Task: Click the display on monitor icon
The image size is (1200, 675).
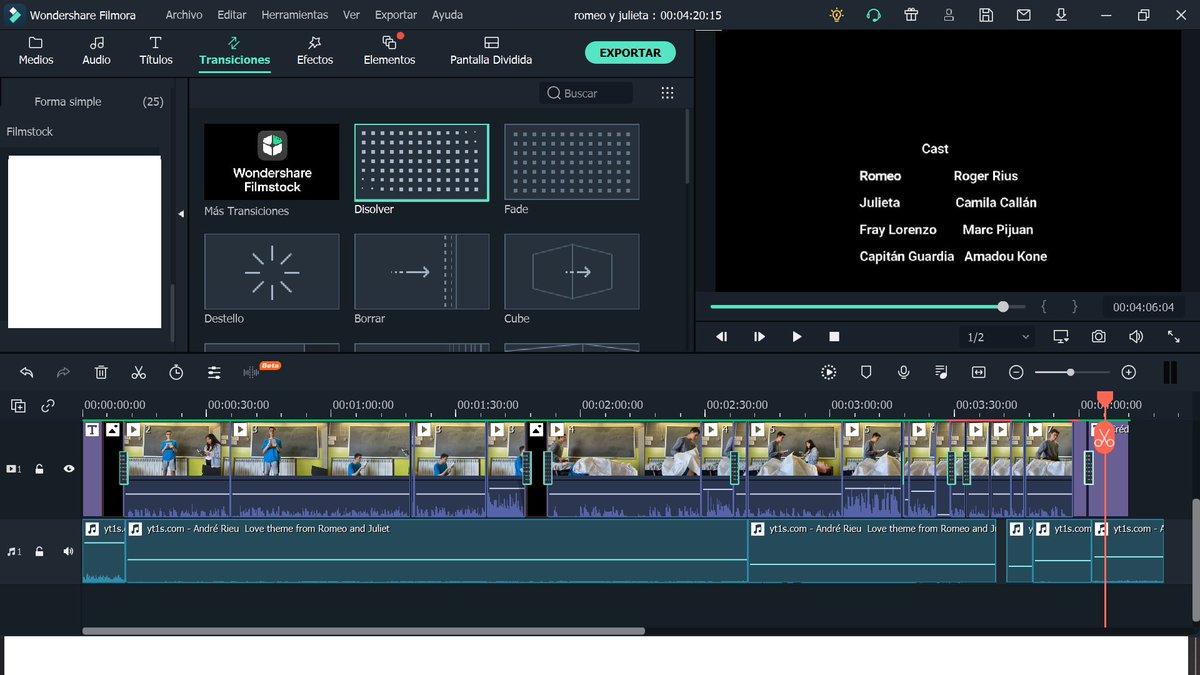Action: [x=1061, y=337]
